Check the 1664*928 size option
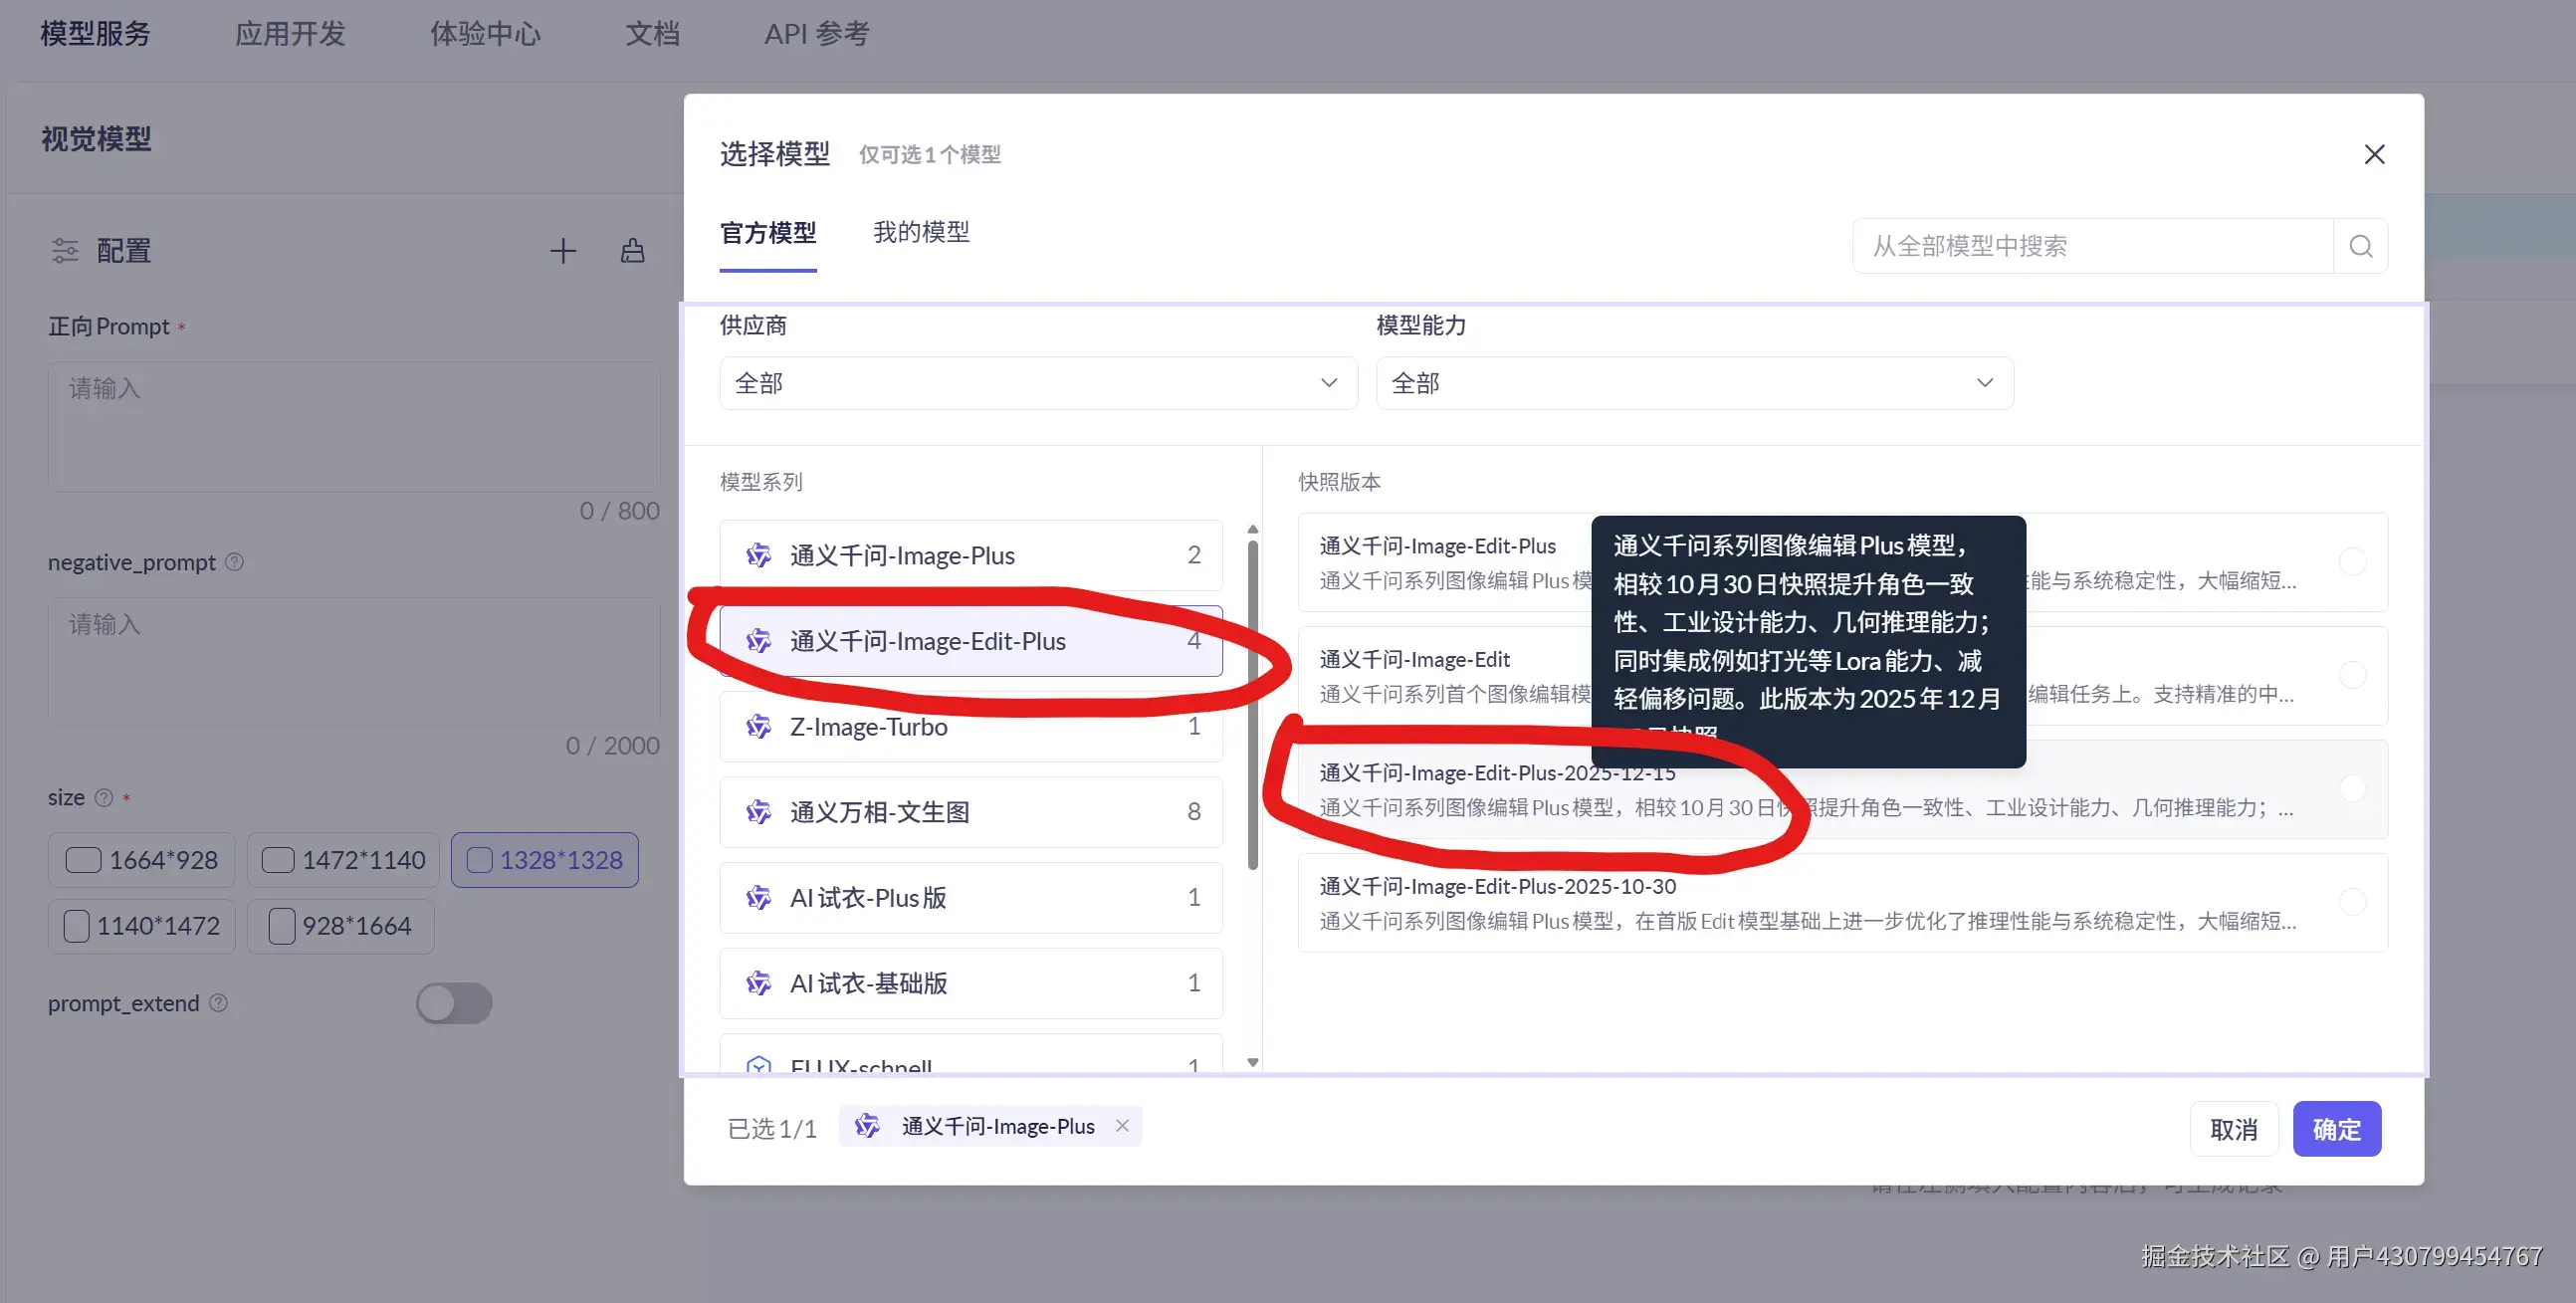This screenshot has height=1303, width=2576. pyautogui.click(x=81, y=859)
